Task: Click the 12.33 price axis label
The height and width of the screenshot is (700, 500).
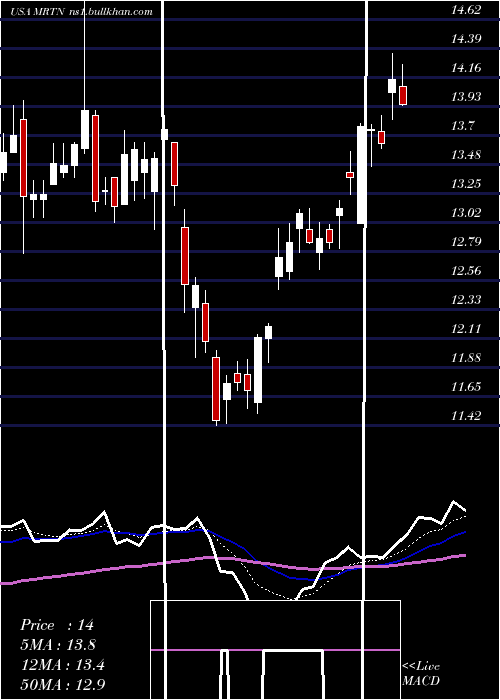Action: (466, 300)
